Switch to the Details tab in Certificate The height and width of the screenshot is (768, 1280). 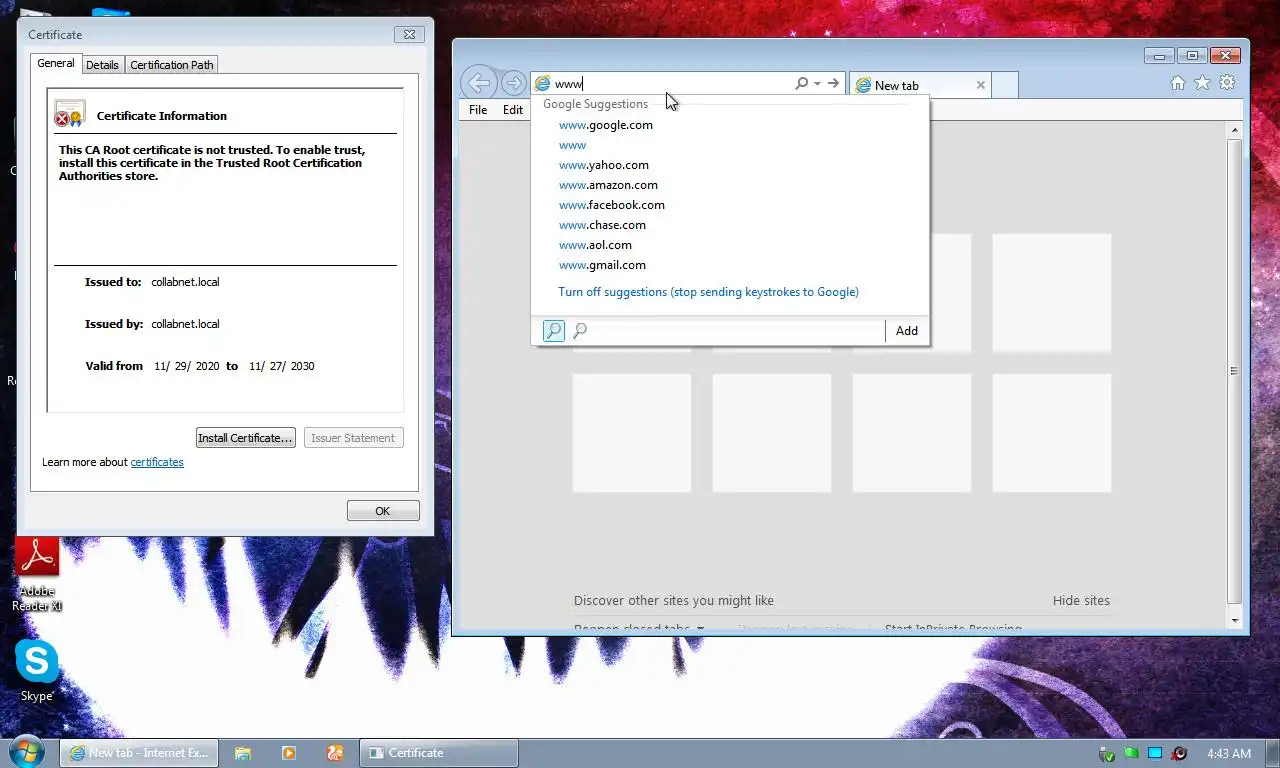coord(102,65)
